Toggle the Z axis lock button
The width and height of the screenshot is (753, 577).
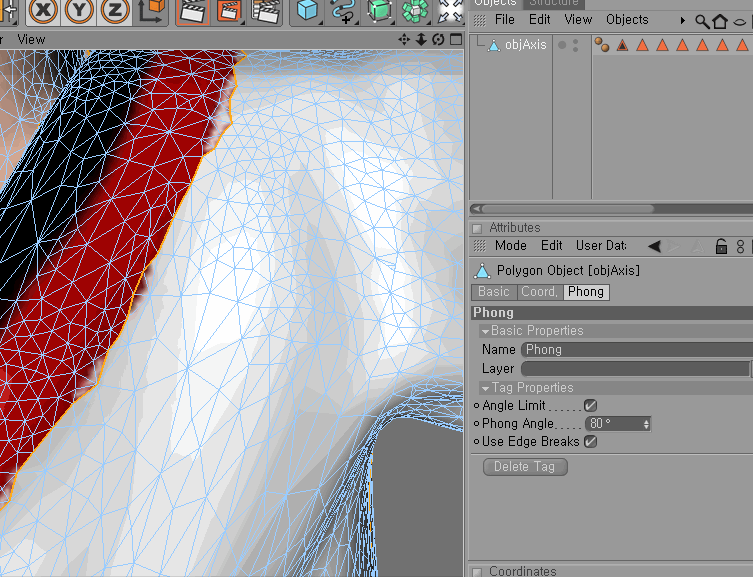(x=116, y=10)
